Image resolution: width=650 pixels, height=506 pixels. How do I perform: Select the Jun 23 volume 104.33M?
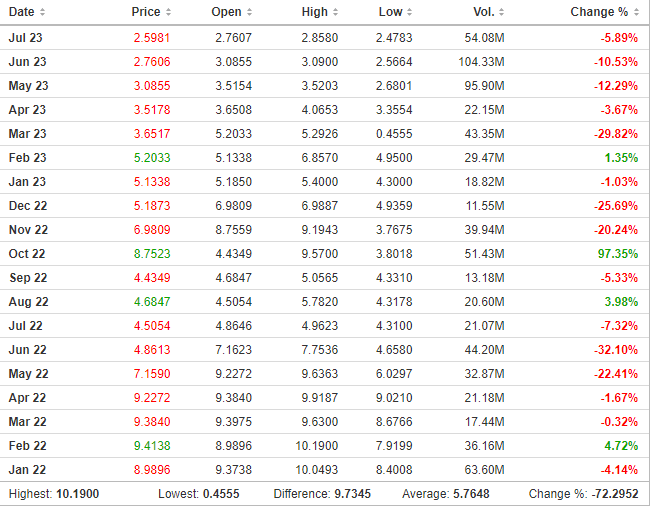[479, 61]
